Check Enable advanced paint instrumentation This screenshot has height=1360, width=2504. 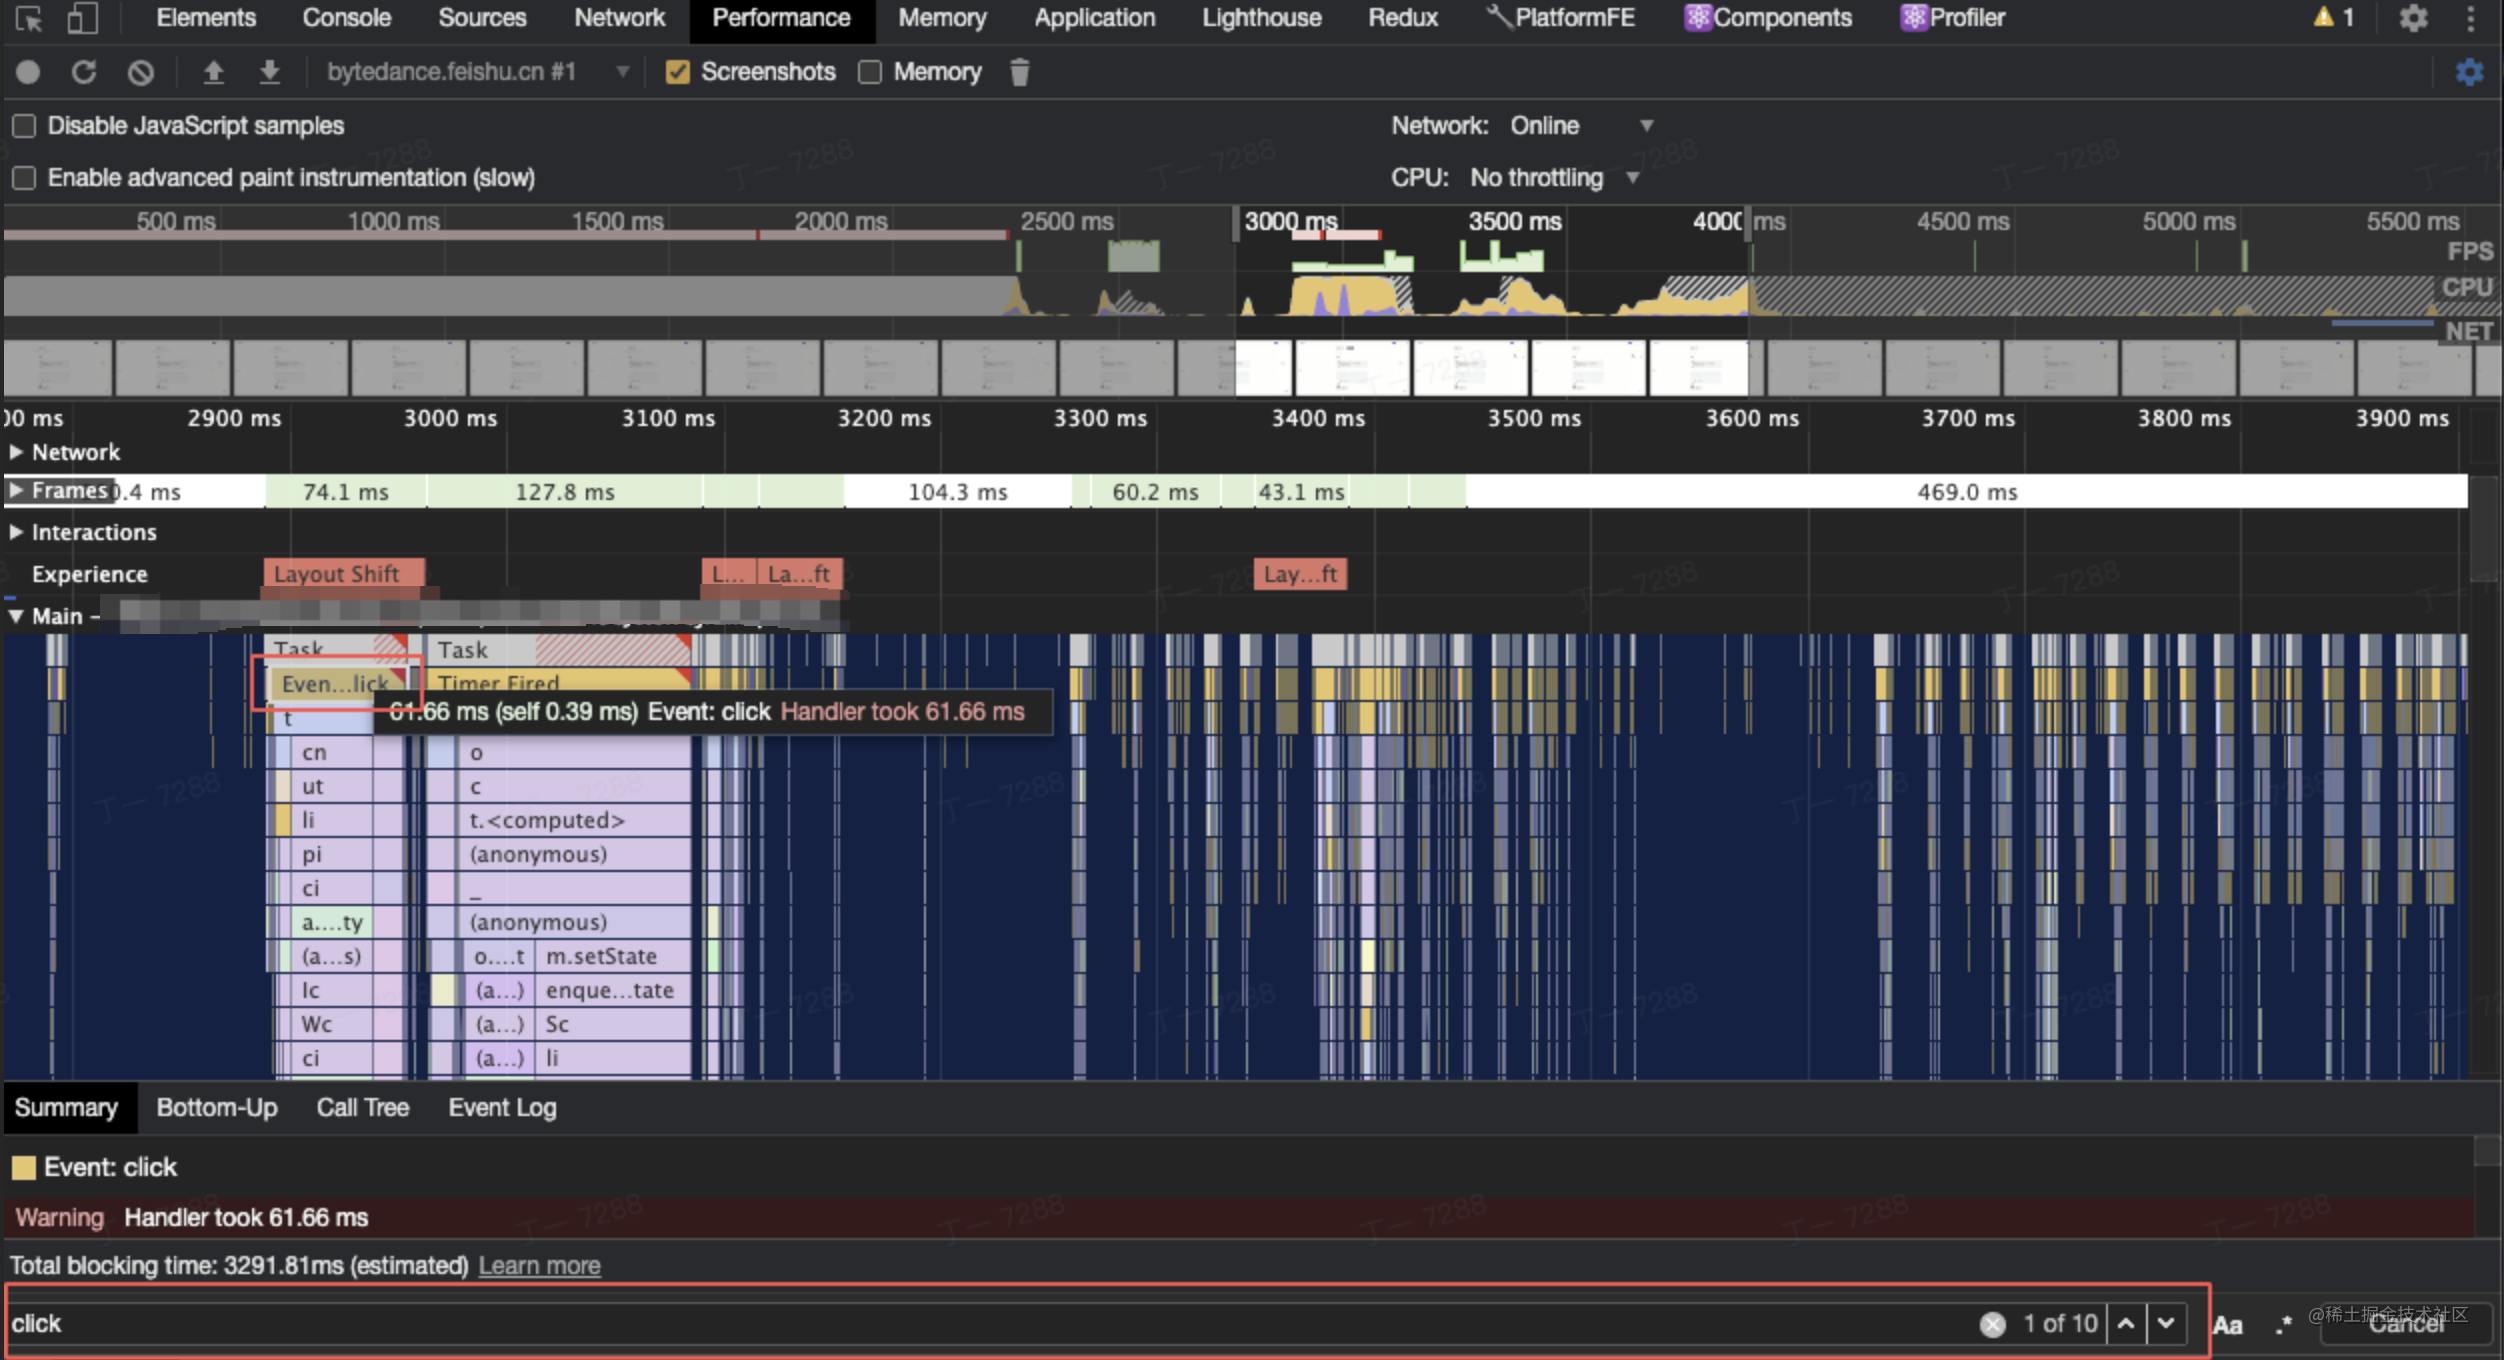(x=24, y=178)
